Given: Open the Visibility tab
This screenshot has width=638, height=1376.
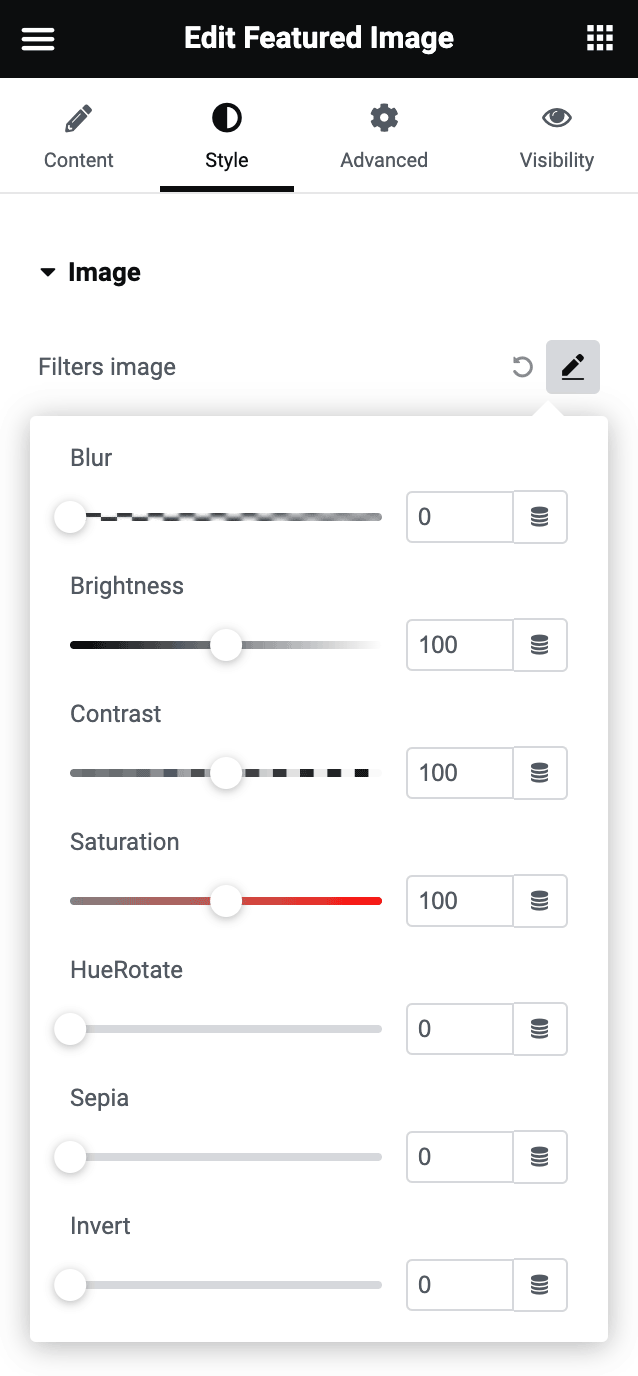Looking at the screenshot, I should 556,138.
